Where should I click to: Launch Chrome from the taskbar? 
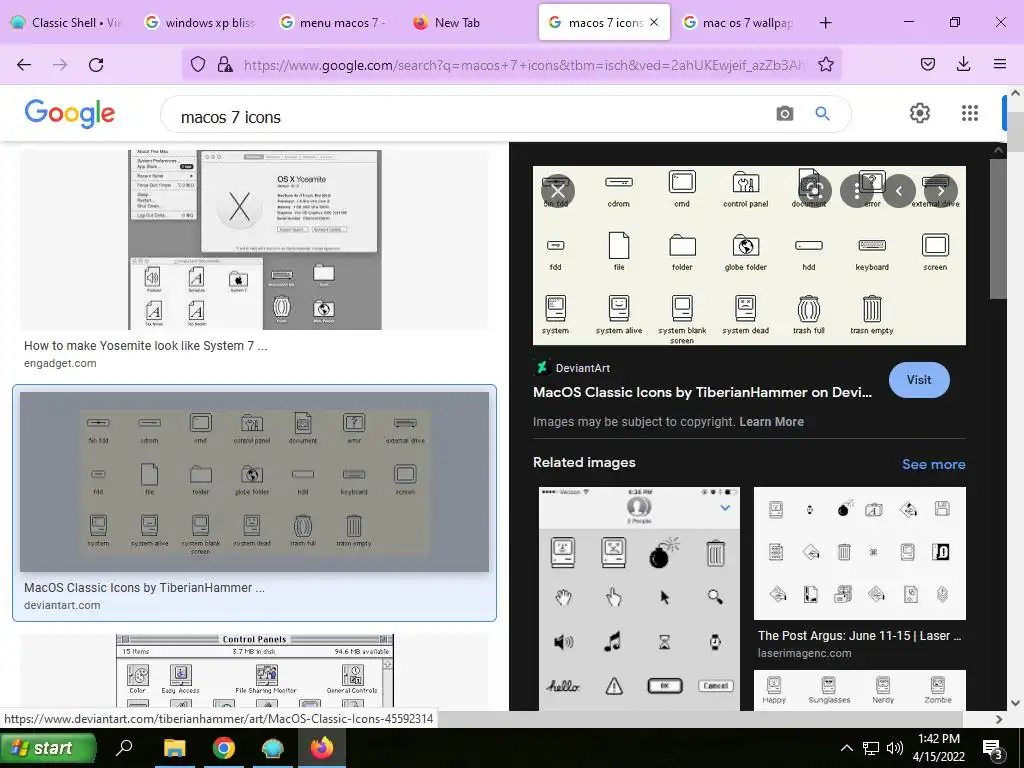[223, 748]
